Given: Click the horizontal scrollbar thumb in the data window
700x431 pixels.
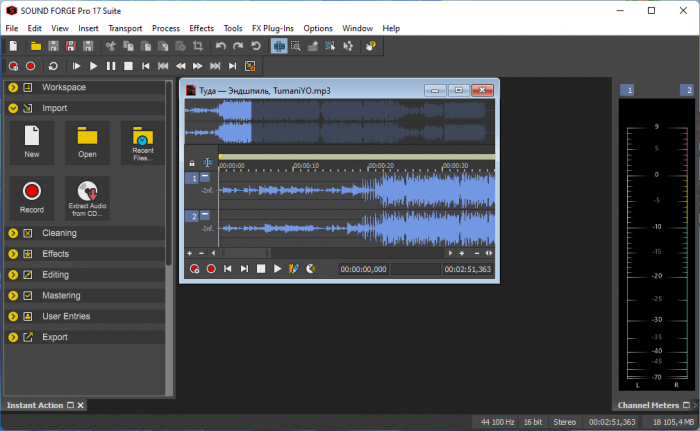Looking at the screenshot, I should coord(246,253).
